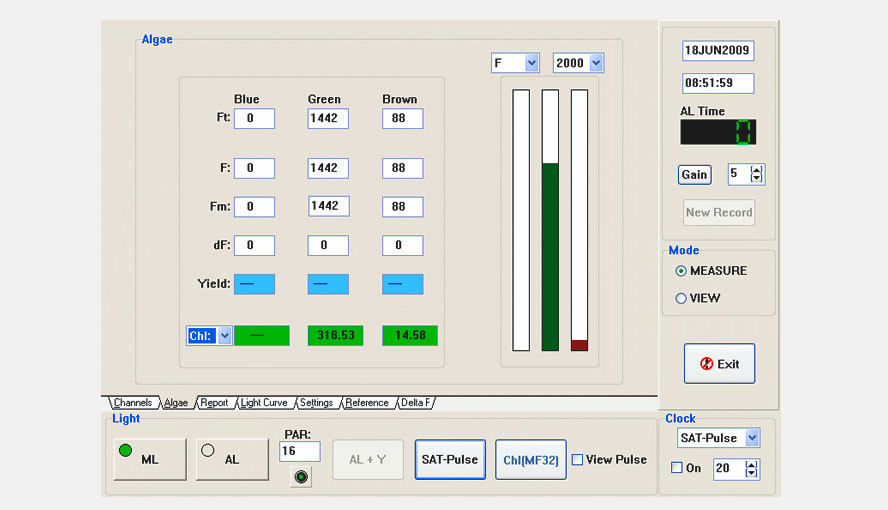Open the Light Curve tab
Screen dimensions: 888x510
(x=264, y=402)
